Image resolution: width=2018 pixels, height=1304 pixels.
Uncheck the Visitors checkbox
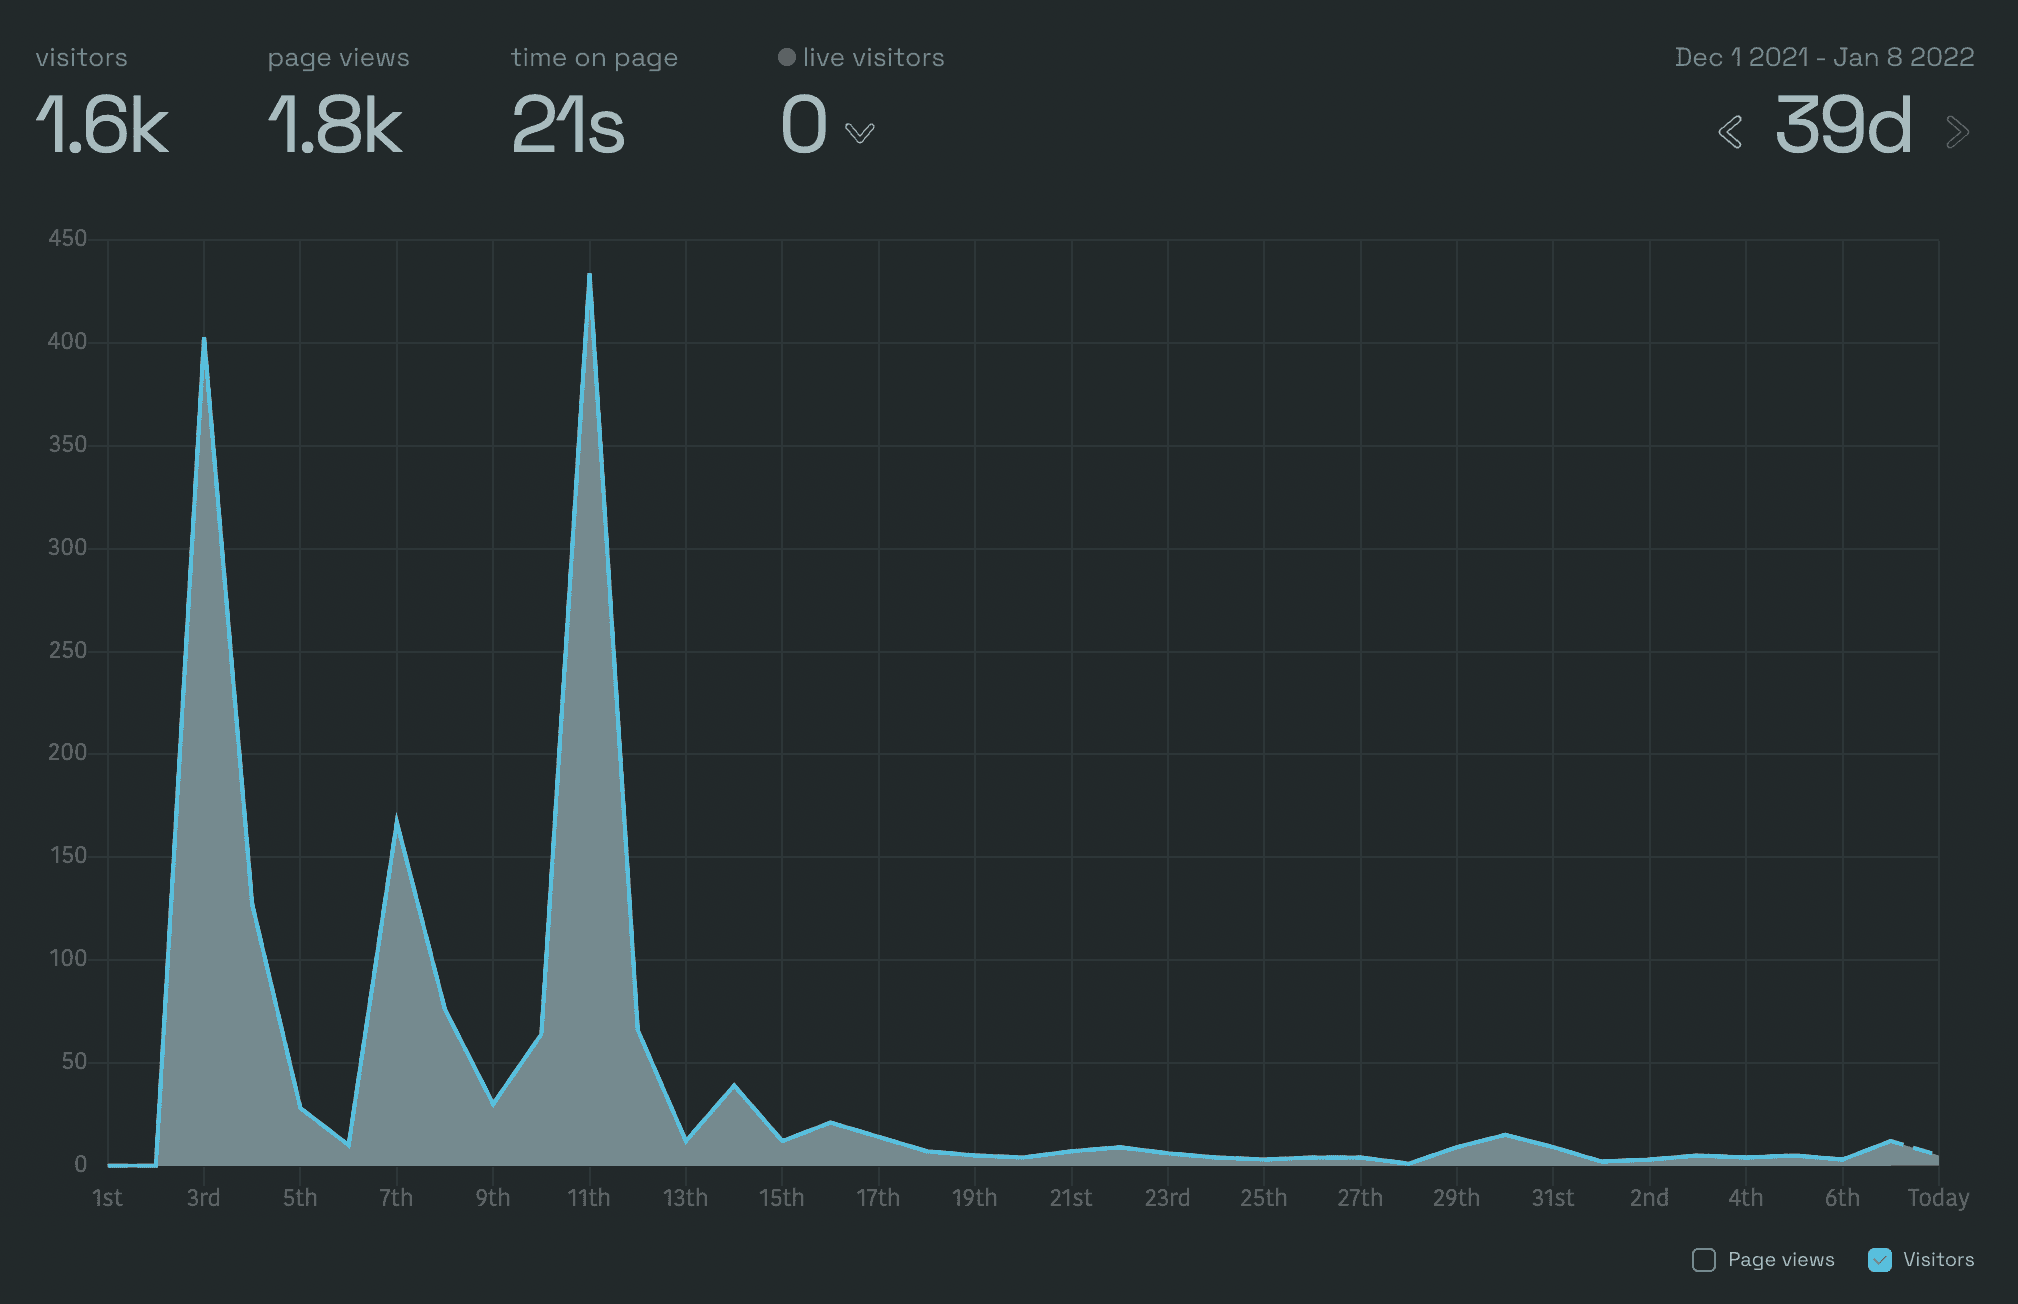coord(1880,1260)
